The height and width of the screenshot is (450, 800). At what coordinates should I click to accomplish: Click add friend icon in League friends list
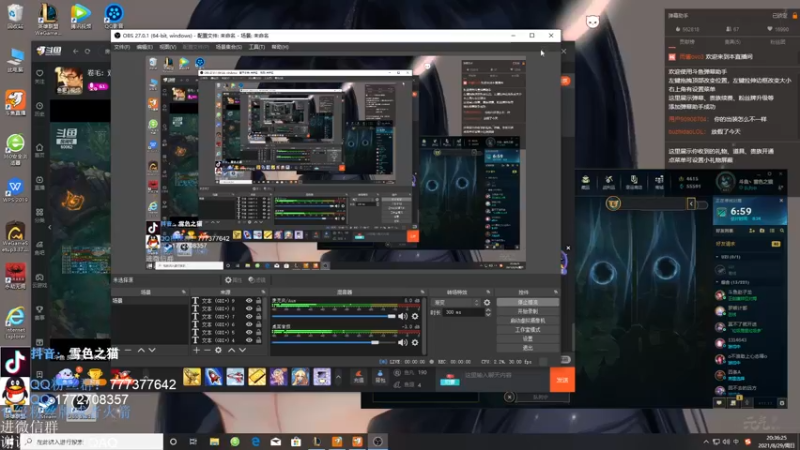(x=752, y=231)
